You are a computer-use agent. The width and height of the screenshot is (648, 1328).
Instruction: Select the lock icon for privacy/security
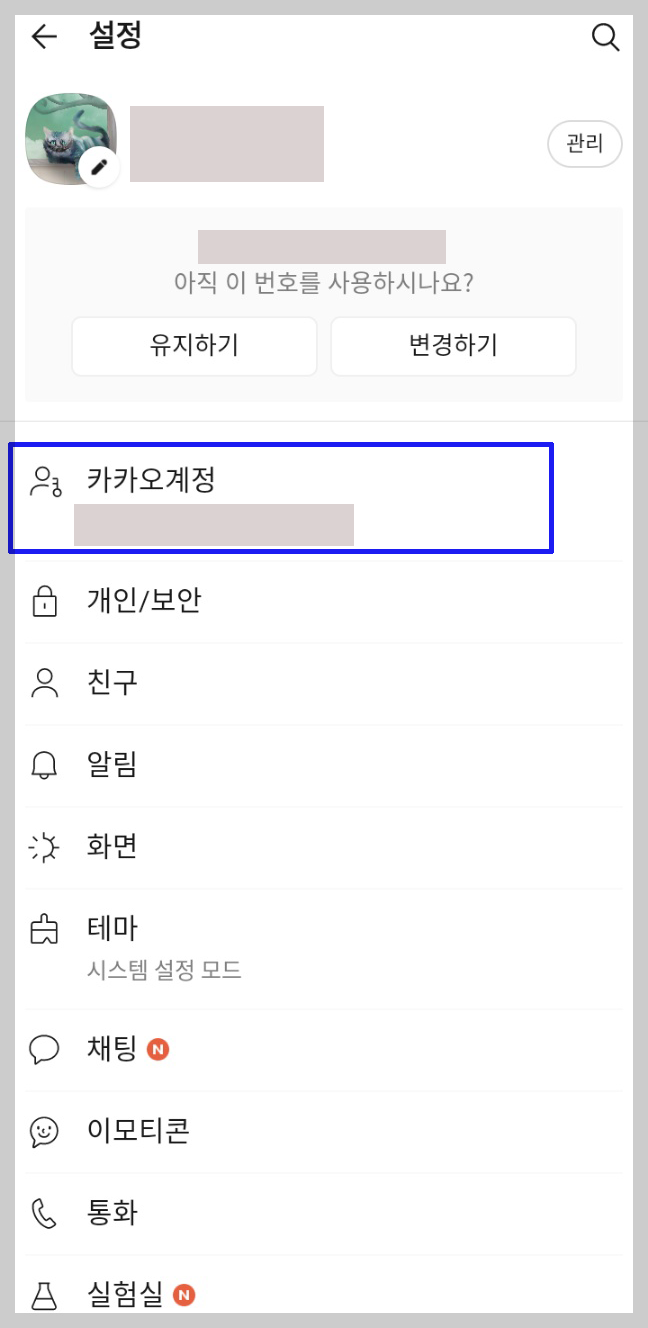click(x=44, y=601)
